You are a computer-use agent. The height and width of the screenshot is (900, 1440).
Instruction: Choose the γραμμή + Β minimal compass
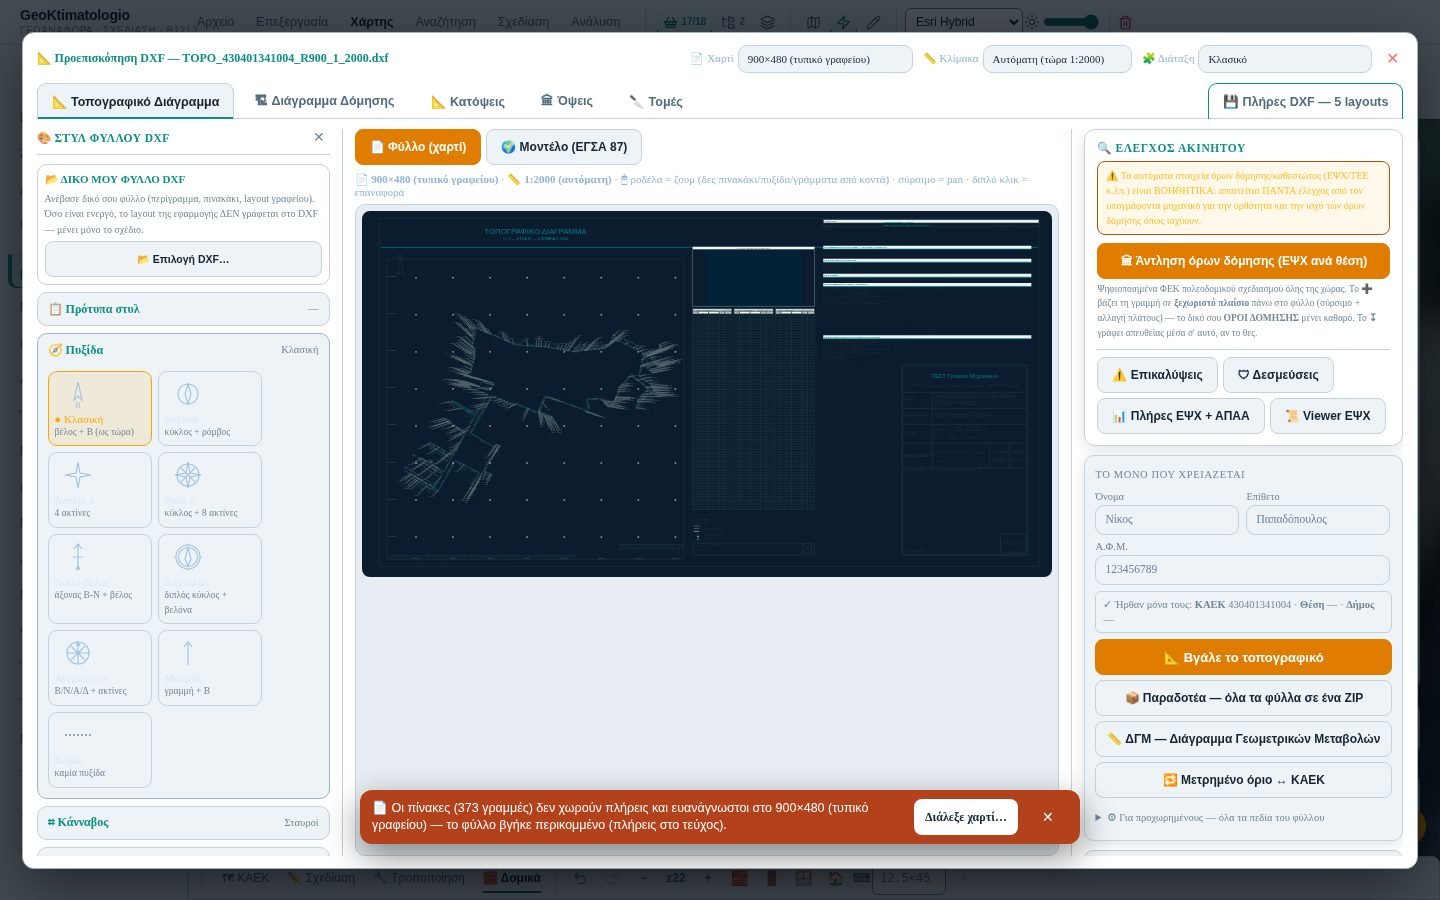pos(210,667)
